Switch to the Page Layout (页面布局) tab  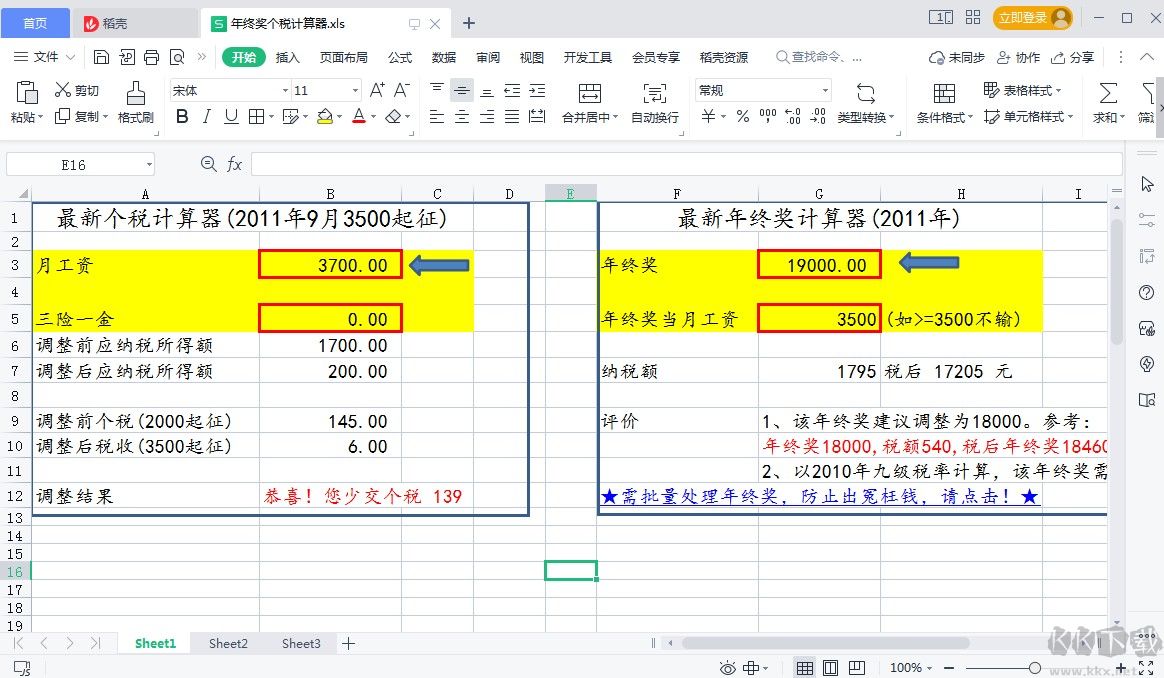coord(344,57)
